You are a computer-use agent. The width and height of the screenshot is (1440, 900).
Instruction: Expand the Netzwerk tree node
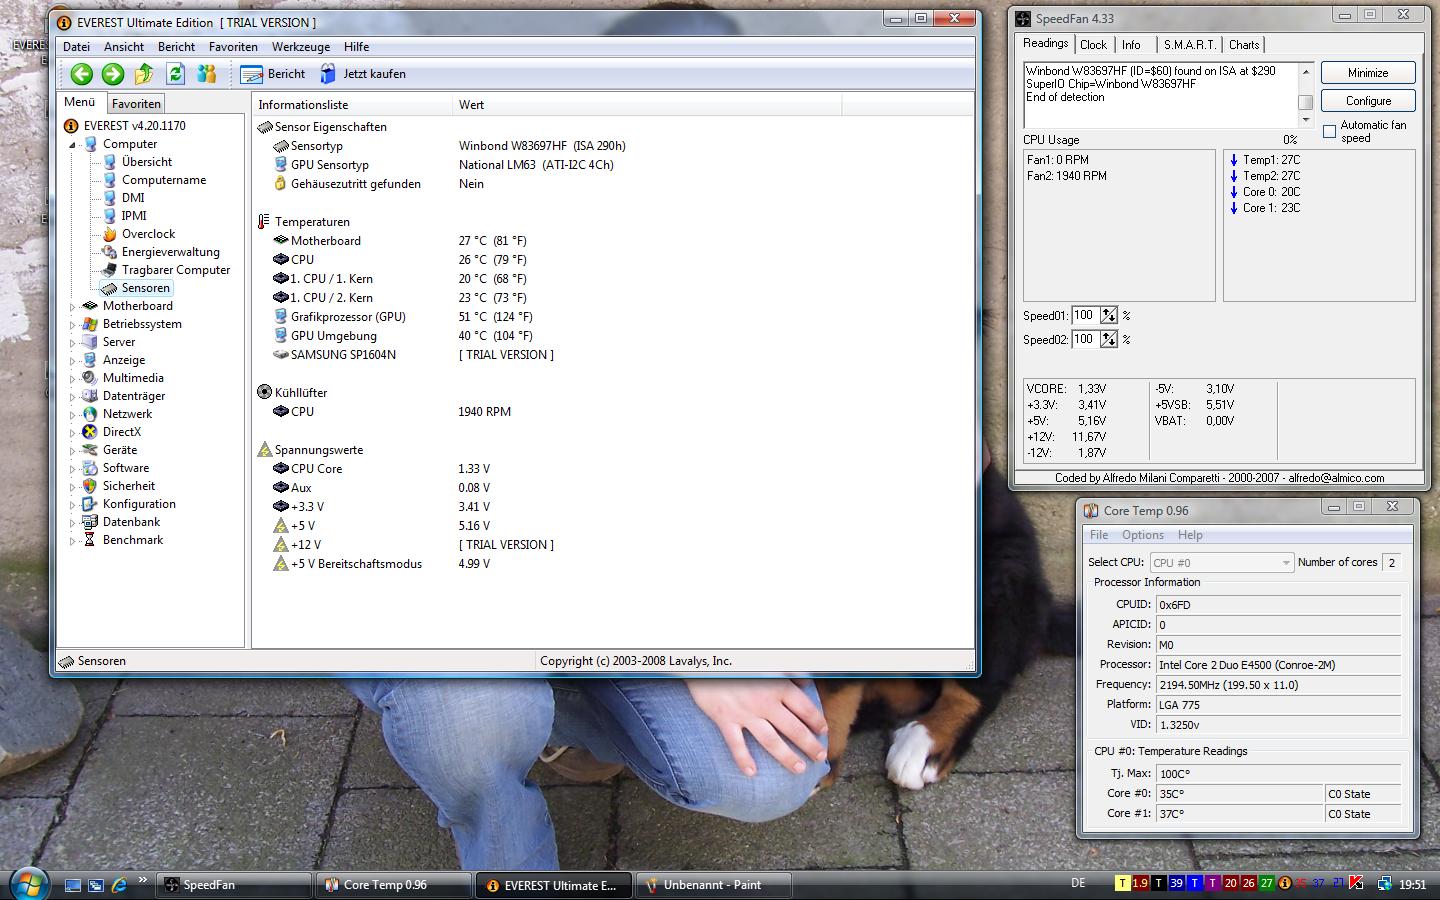click(x=73, y=415)
